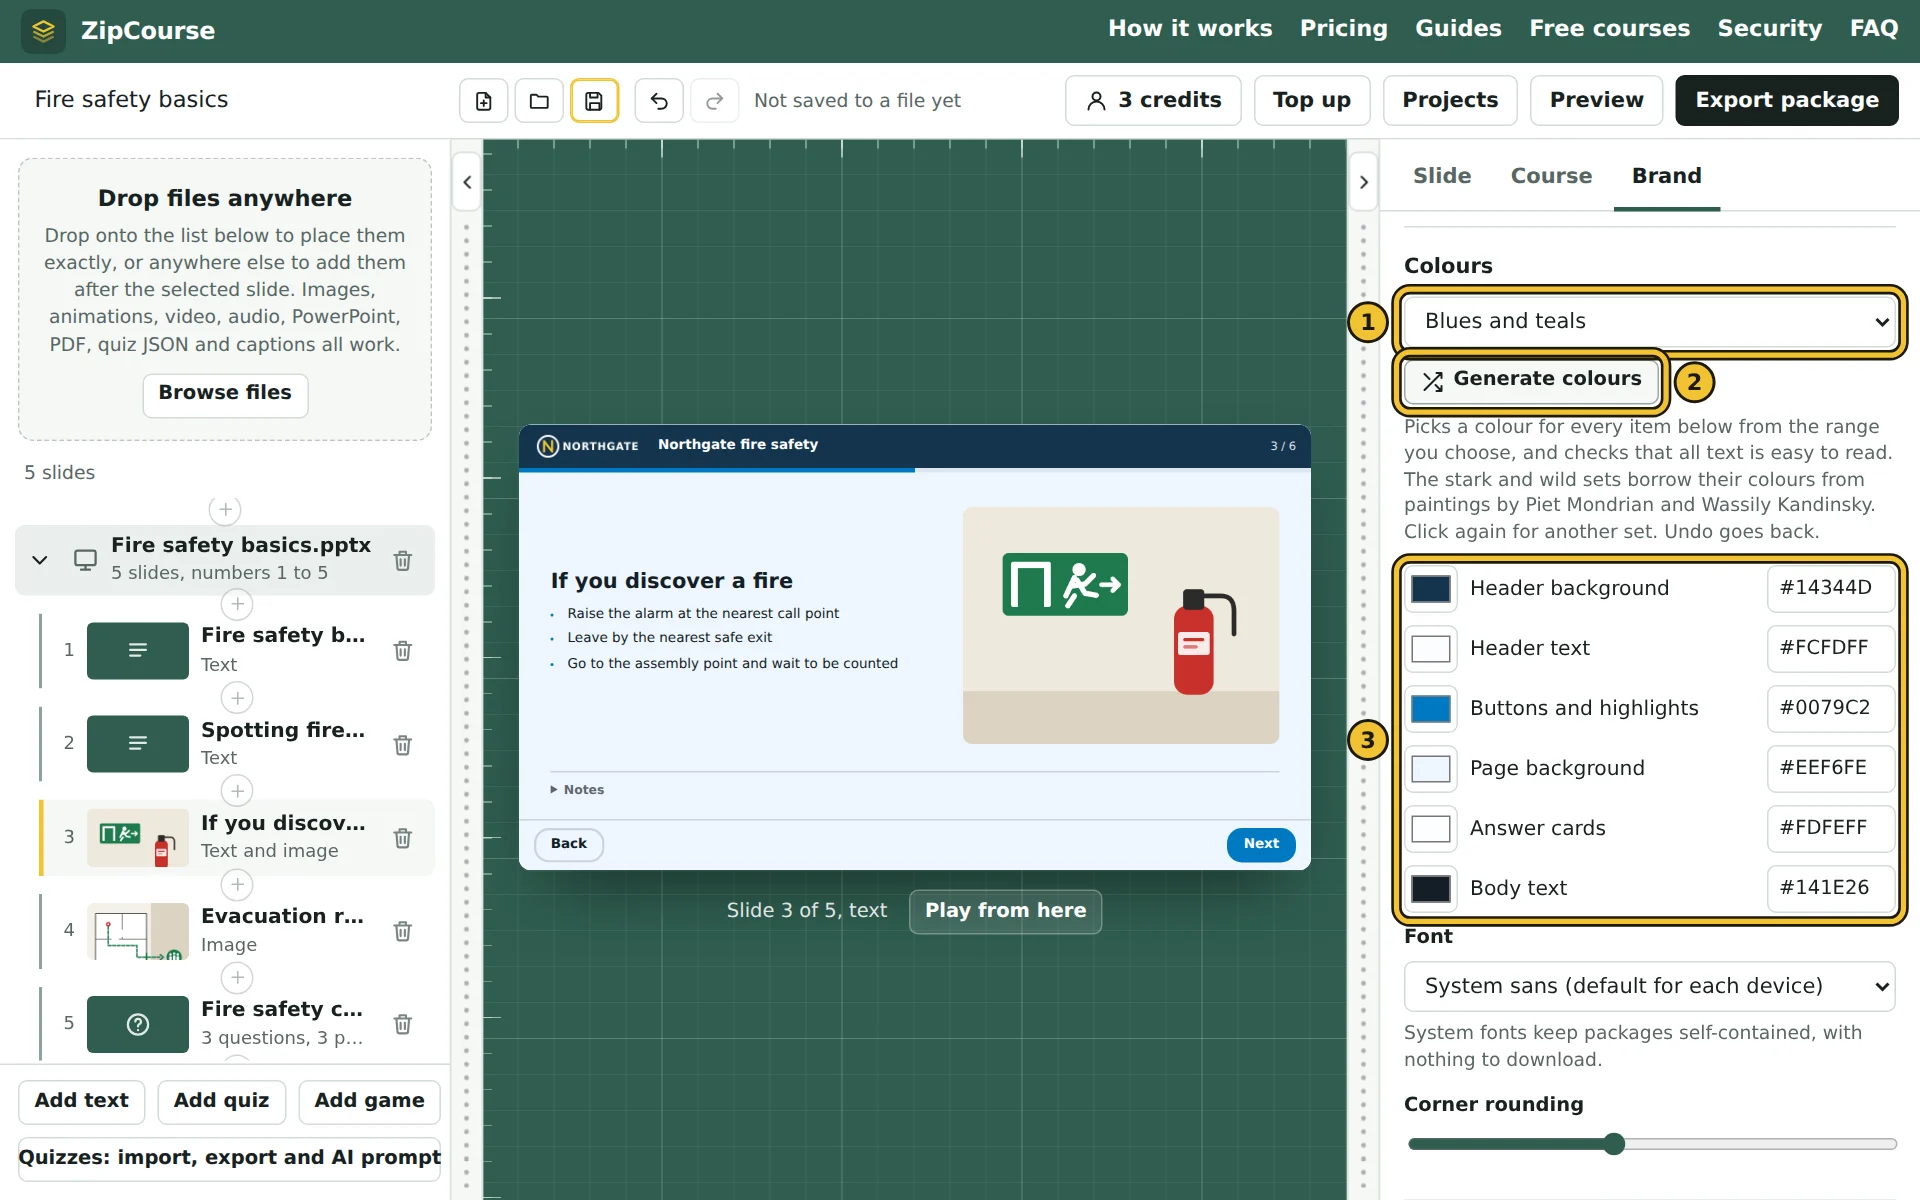Pick the Body text colour swatch
Viewport: 1920px width, 1200px height.
[x=1431, y=888]
